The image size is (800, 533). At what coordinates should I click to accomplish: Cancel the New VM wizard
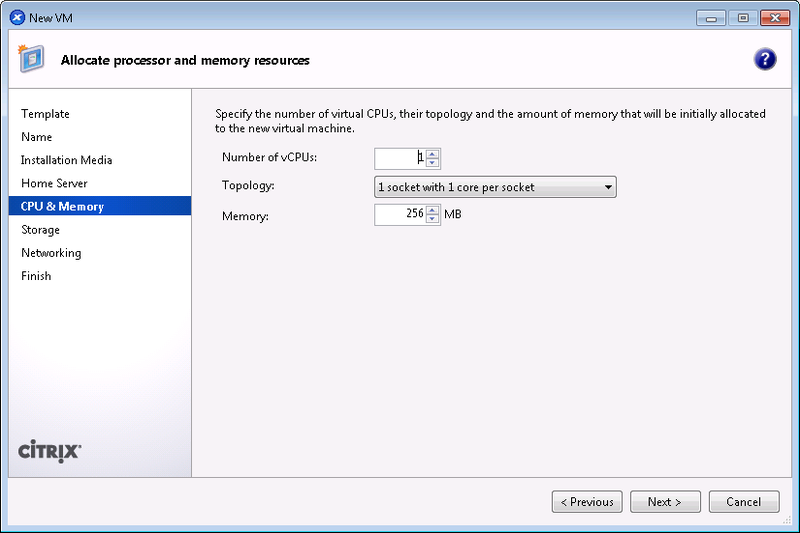(x=743, y=502)
